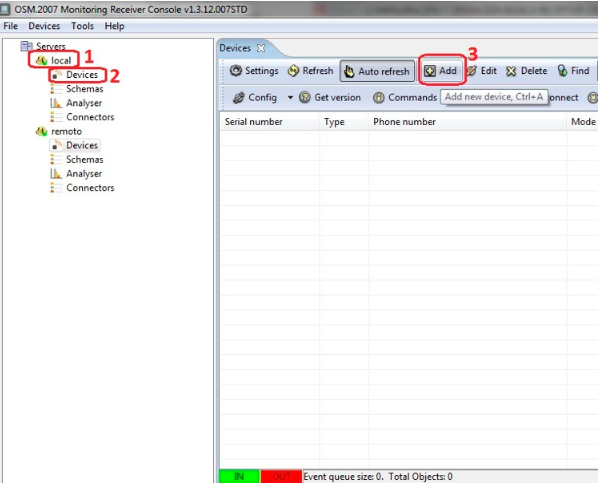Open Schemas under local server
Image resolution: width=601 pixels, height=486 pixels.
pos(85,89)
